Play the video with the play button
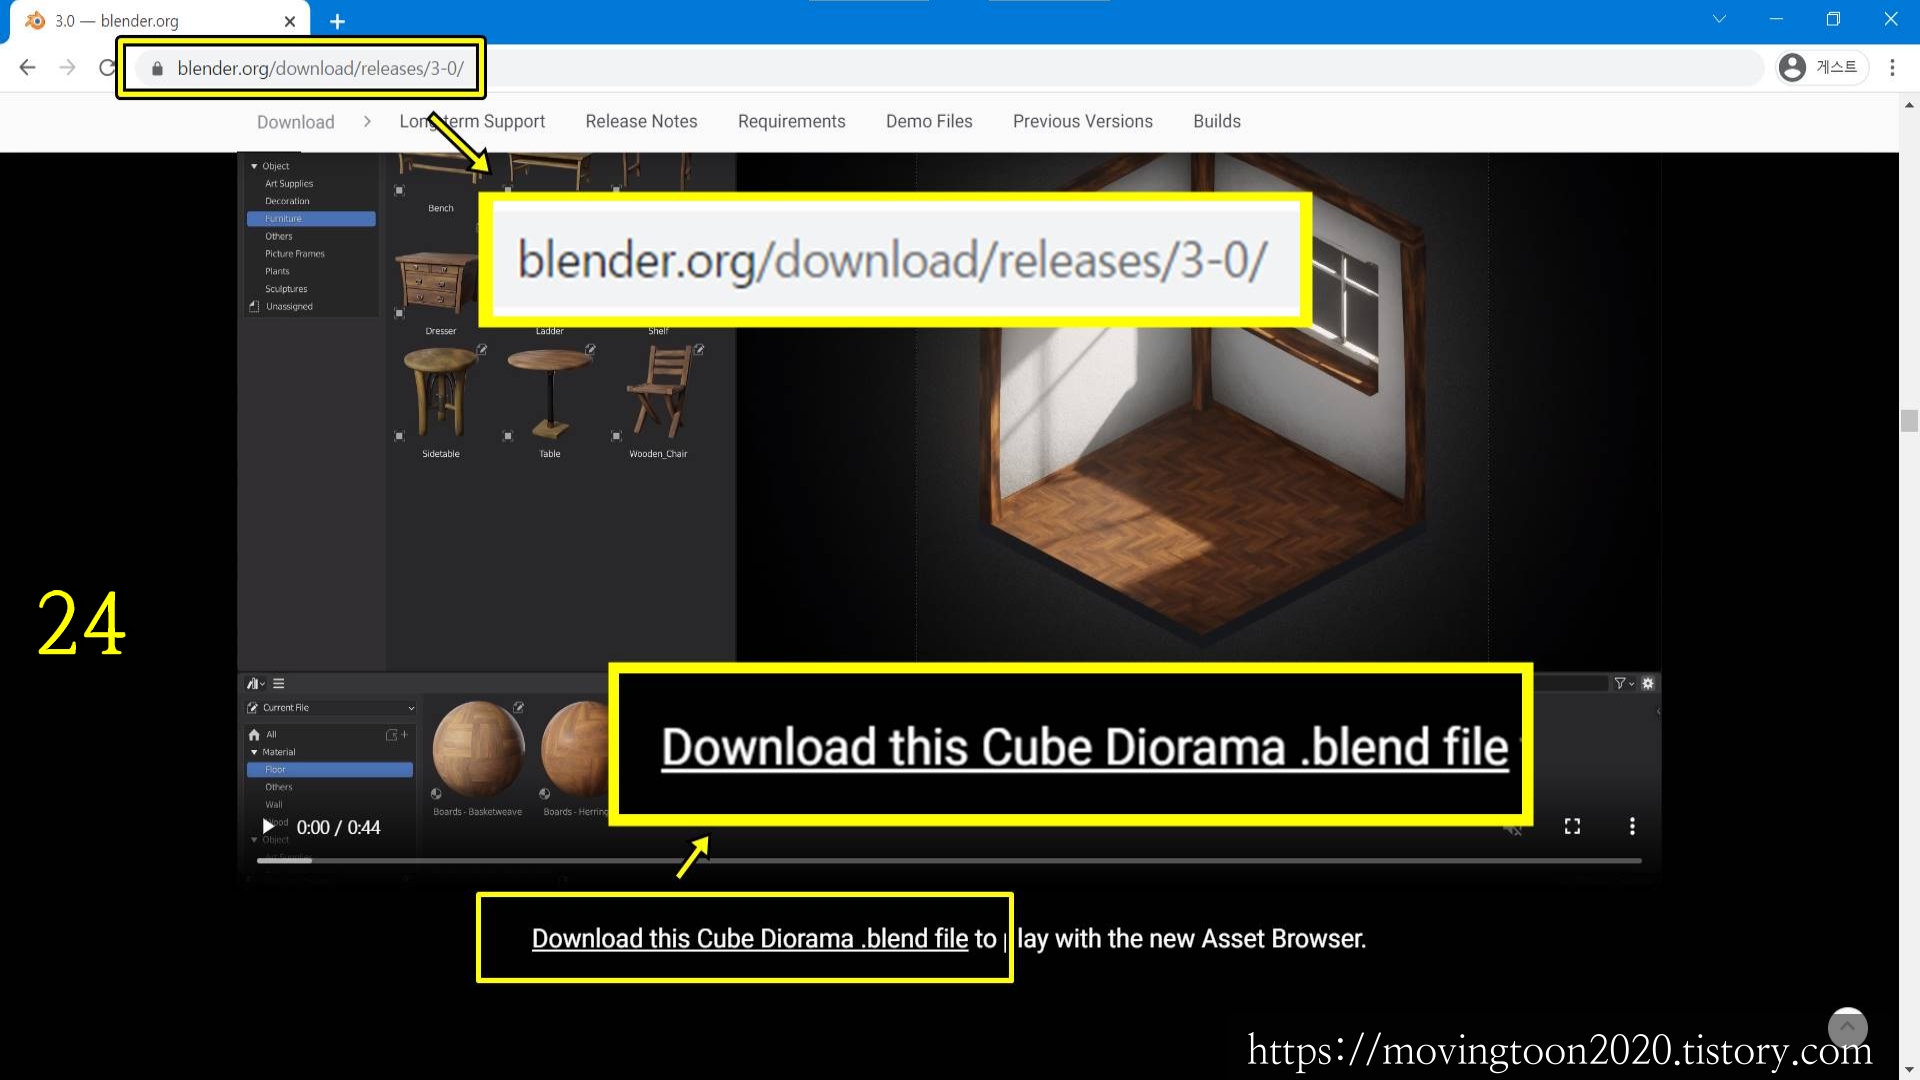 268,826
